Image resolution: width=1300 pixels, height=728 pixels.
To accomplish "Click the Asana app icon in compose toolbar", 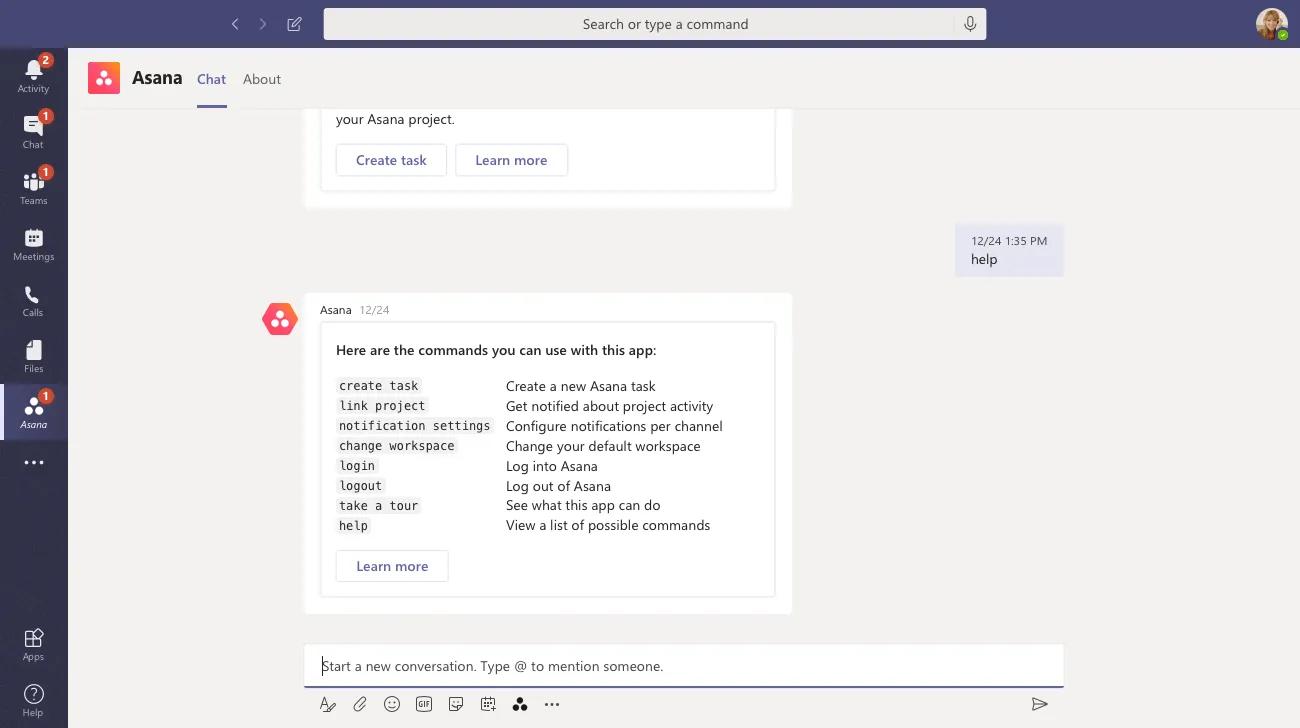I will click(x=520, y=705).
